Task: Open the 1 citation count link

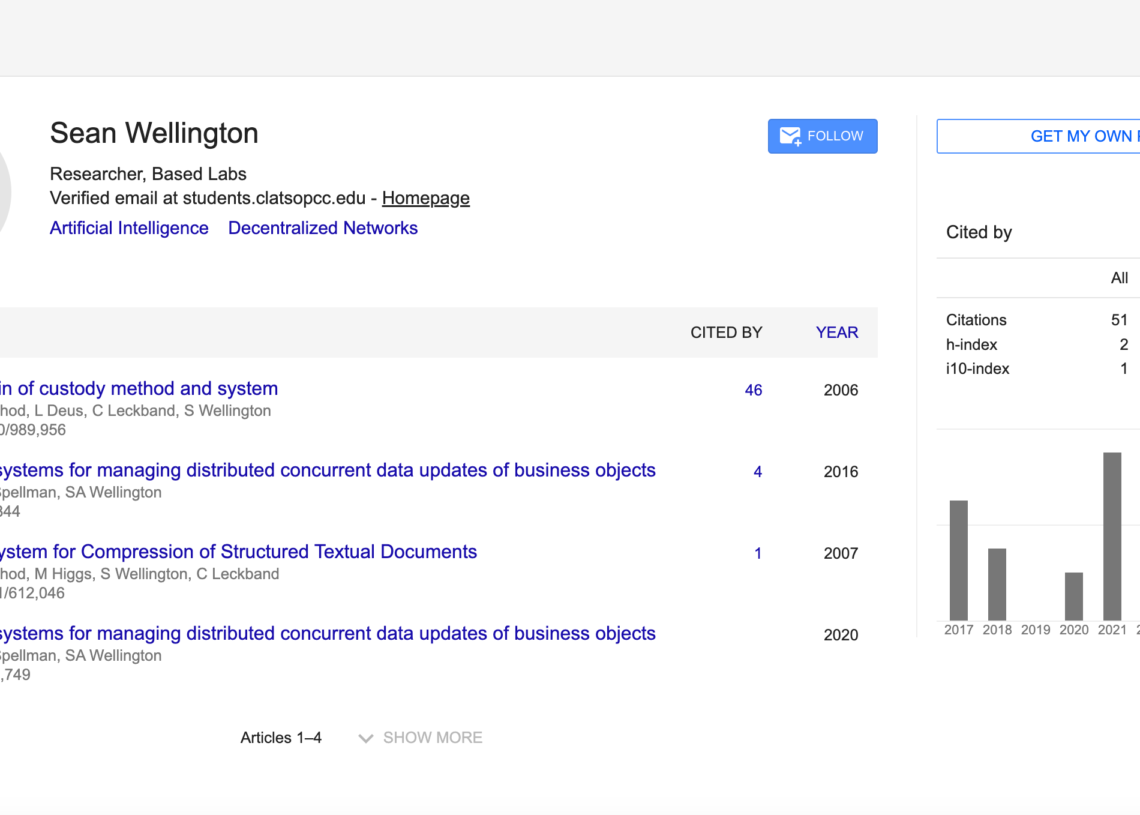Action: (x=757, y=553)
